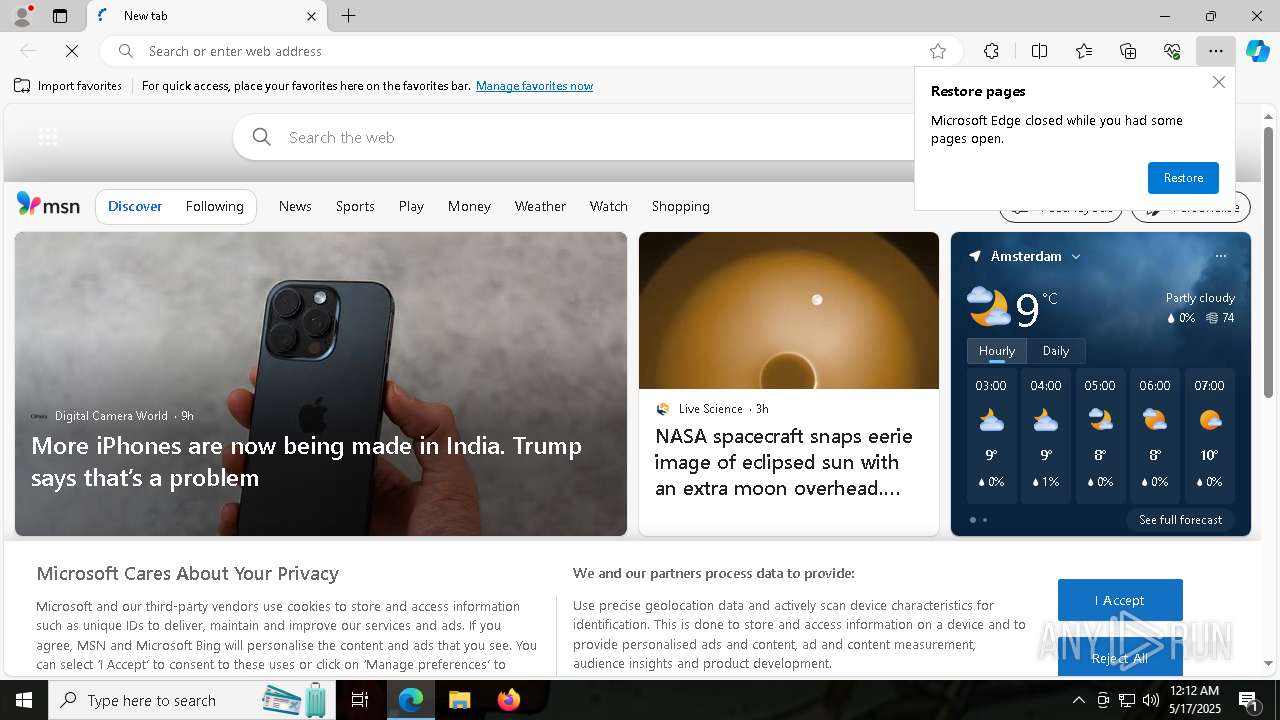
Task: Click the Restore button
Action: point(1183,178)
